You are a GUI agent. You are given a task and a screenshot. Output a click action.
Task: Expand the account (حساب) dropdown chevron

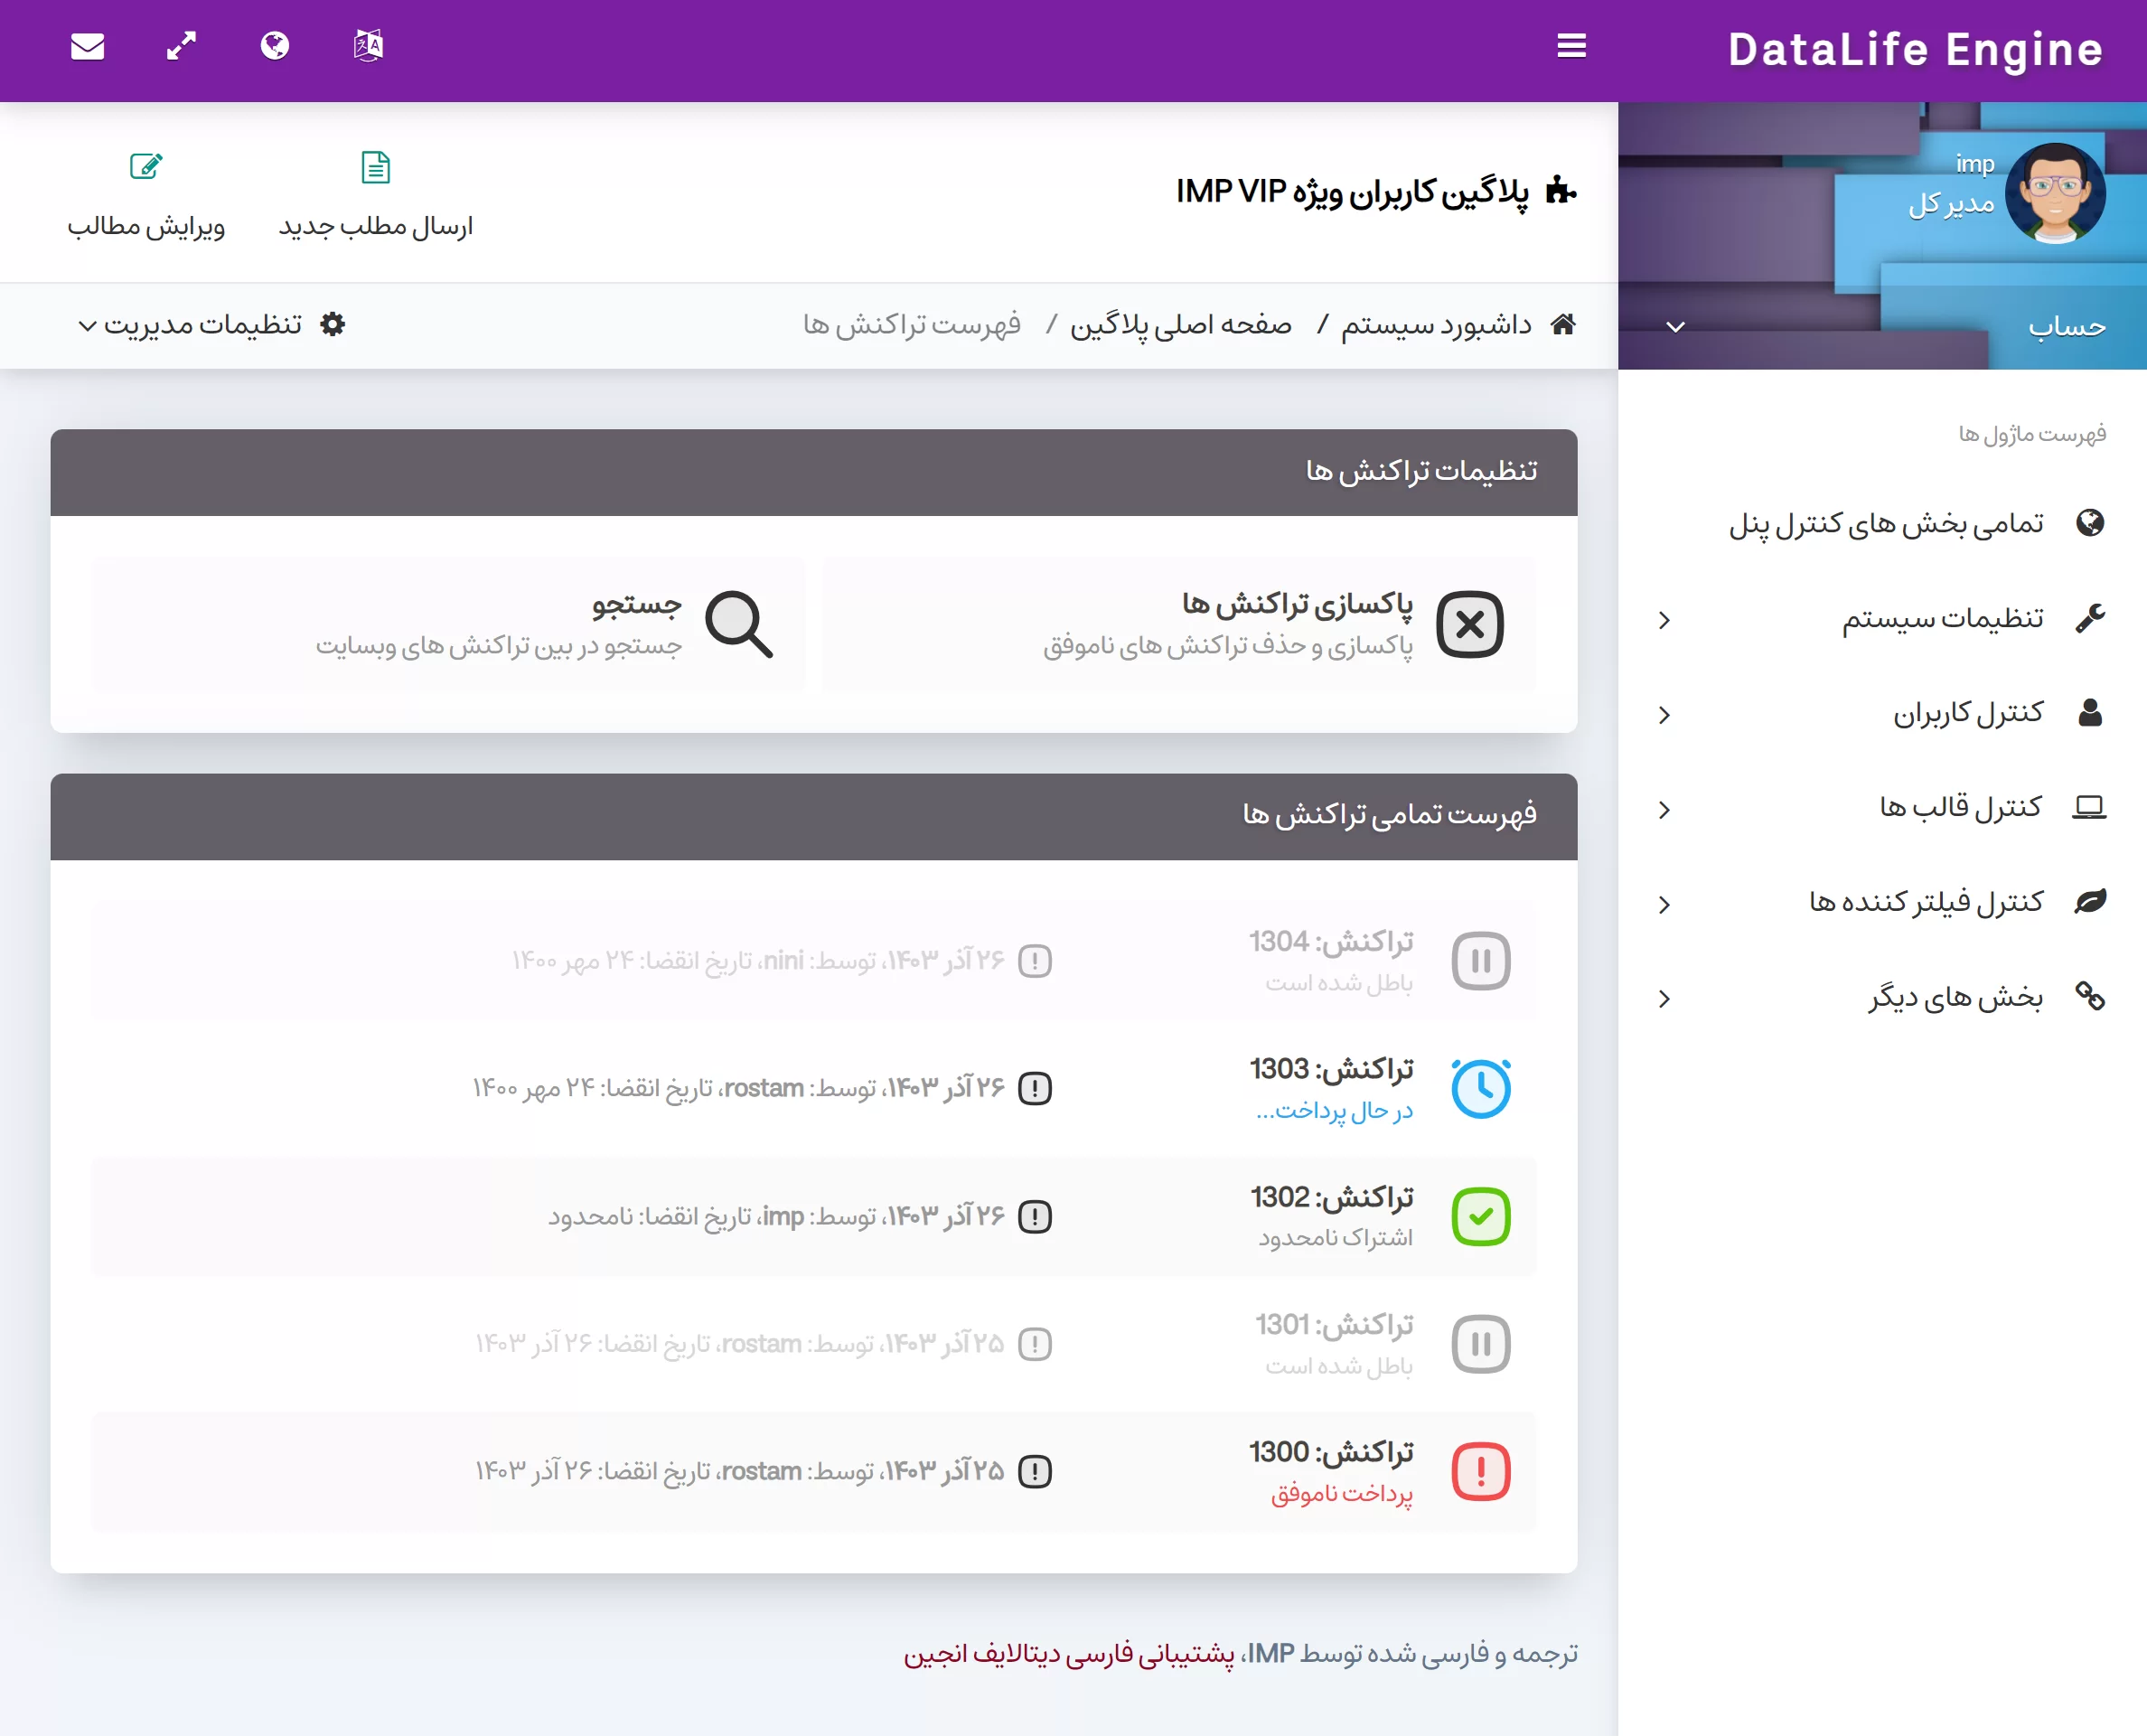[x=1676, y=327]
